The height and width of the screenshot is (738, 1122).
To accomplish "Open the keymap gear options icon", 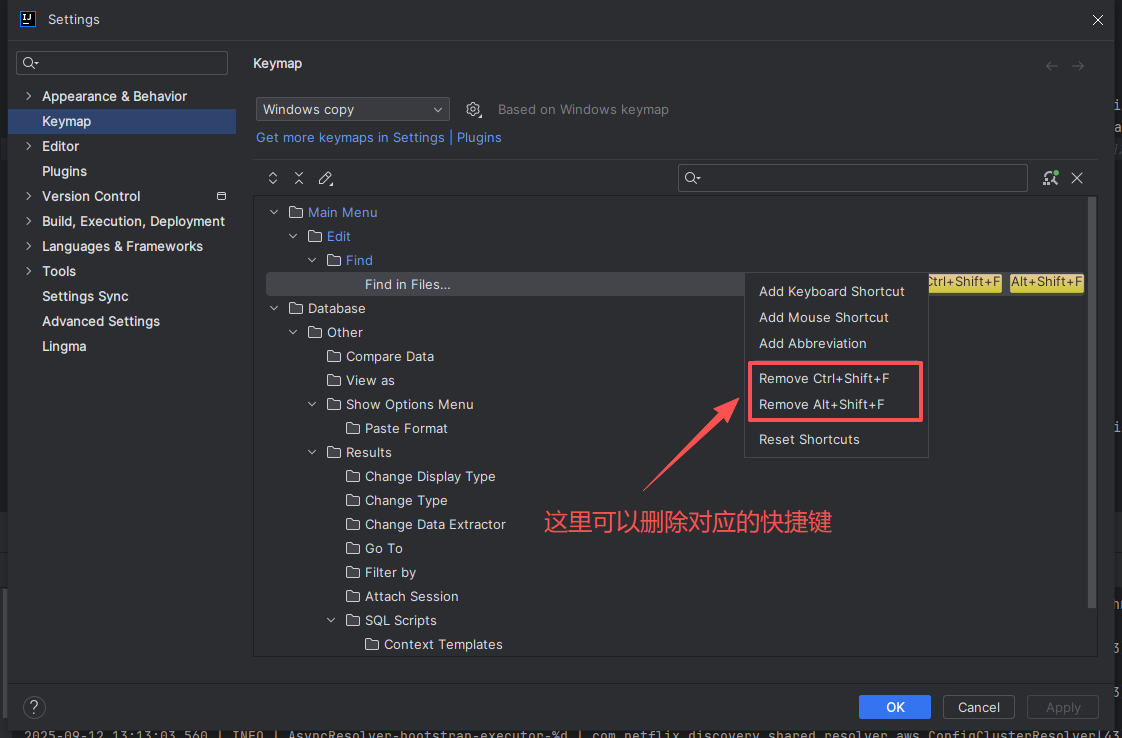I will coord(473,110).
